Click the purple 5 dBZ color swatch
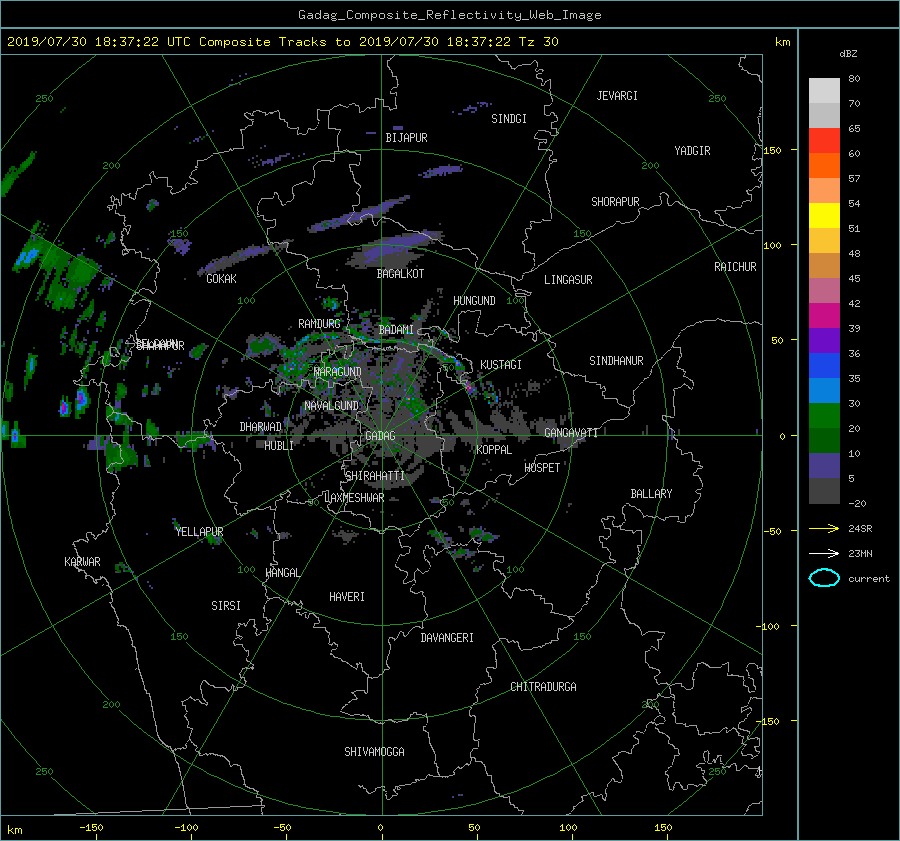The height and width of the screenshot is (841, 900). (824, 466)
